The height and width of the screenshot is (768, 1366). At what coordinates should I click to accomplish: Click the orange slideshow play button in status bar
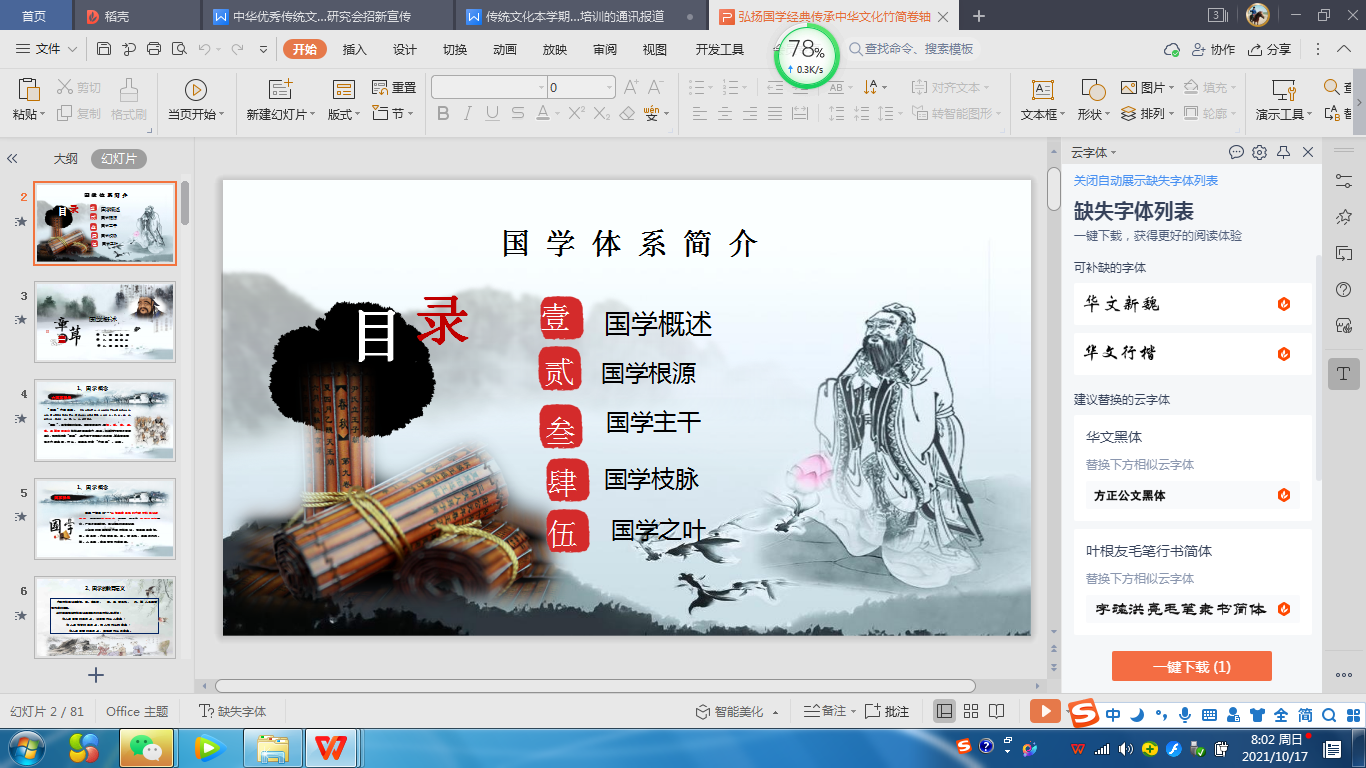pyautogui.click(x=1045, y=711)
